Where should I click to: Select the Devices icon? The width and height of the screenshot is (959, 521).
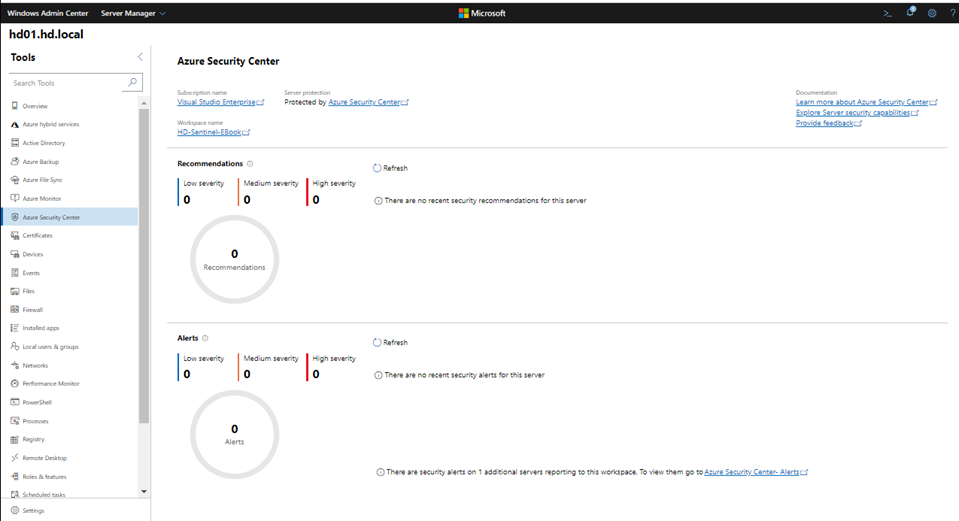(15, 254)
